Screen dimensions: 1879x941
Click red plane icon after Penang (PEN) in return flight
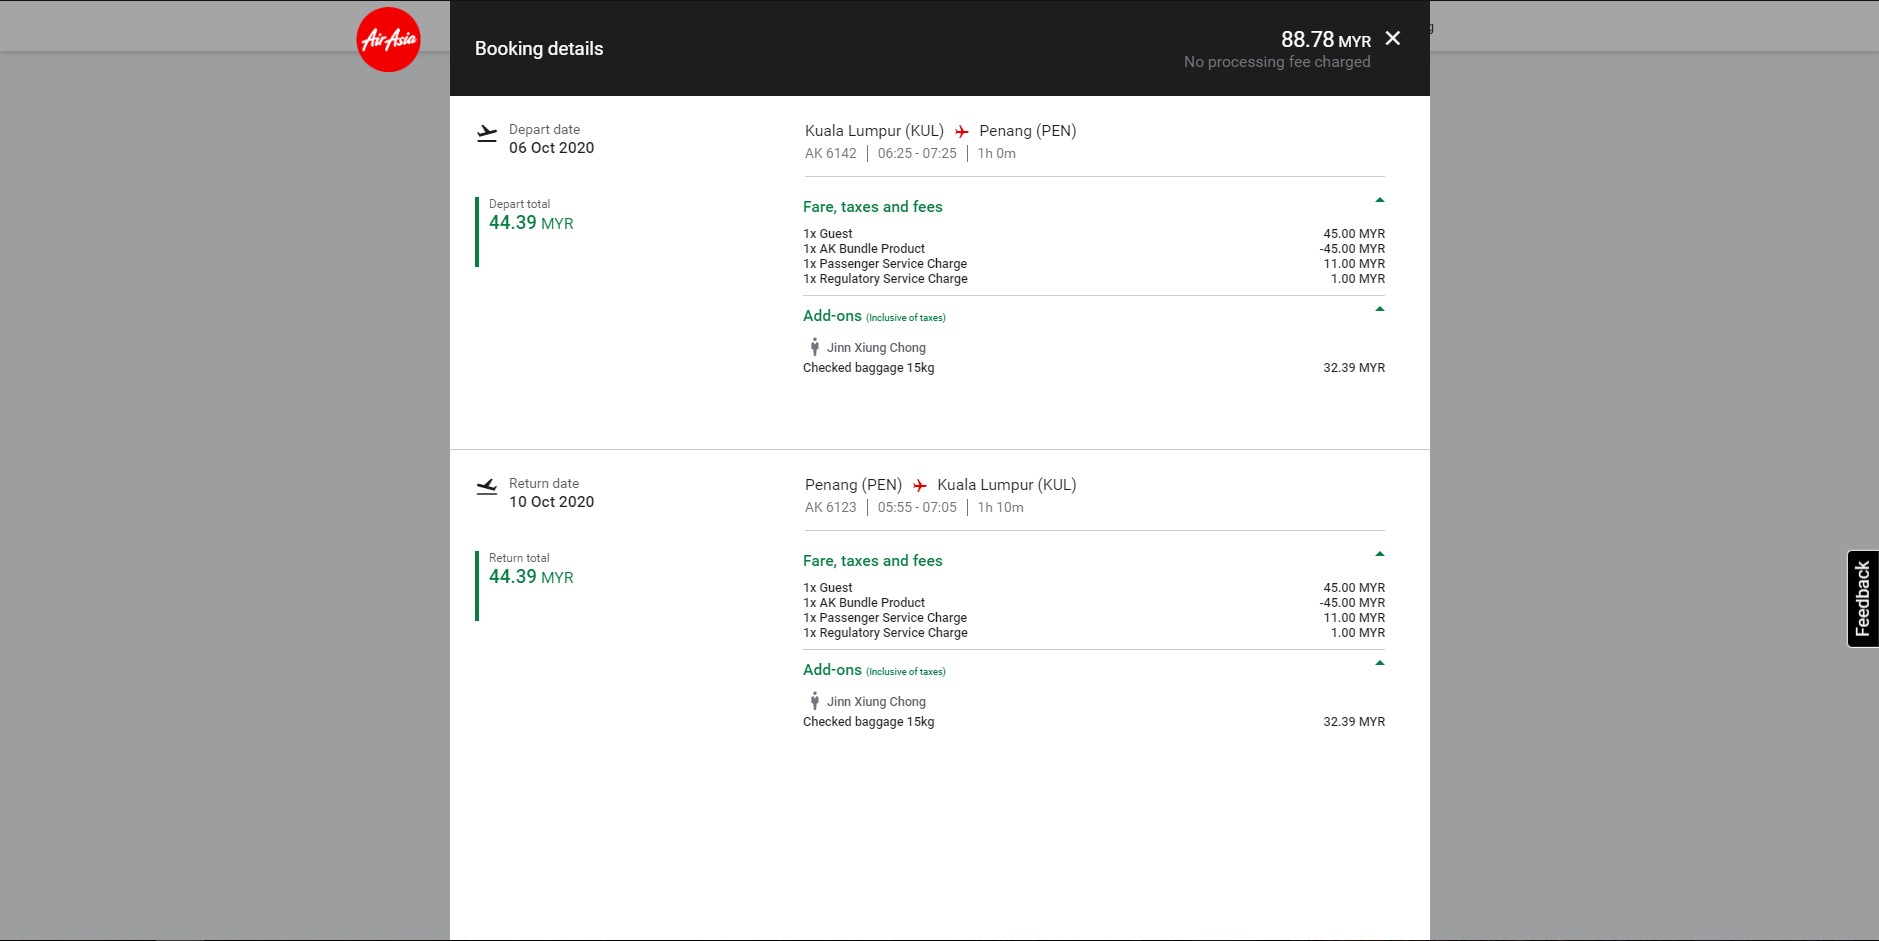[x=919, y=486]
